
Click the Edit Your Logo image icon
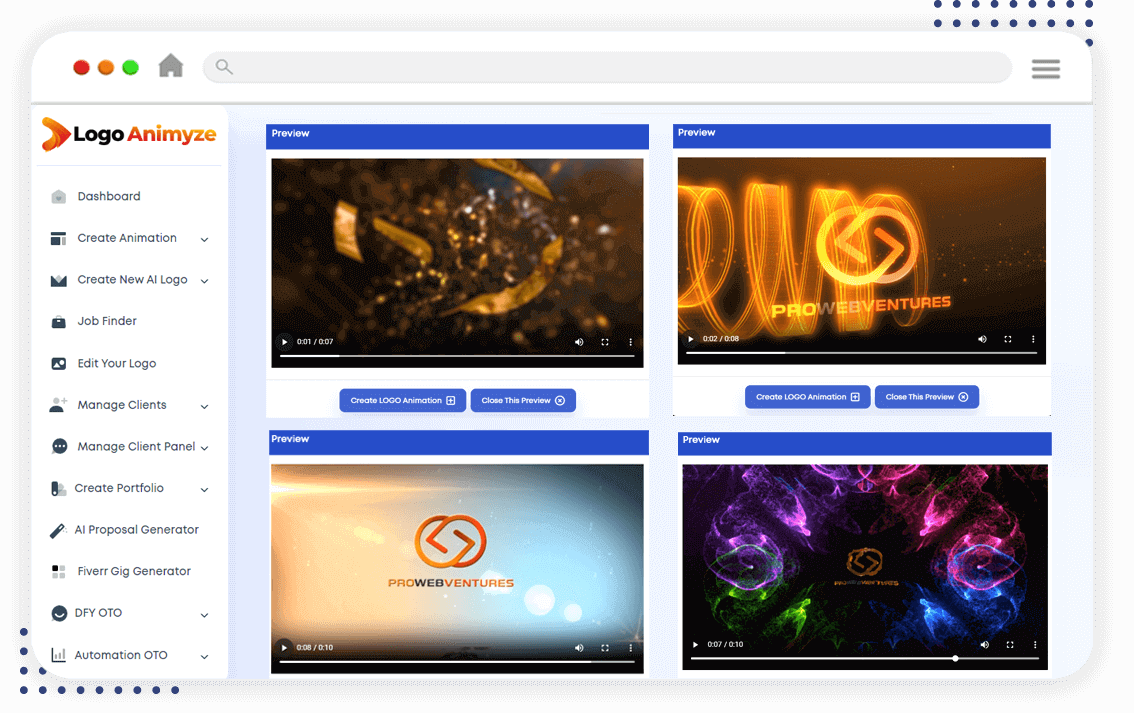[x=59, y=364]
